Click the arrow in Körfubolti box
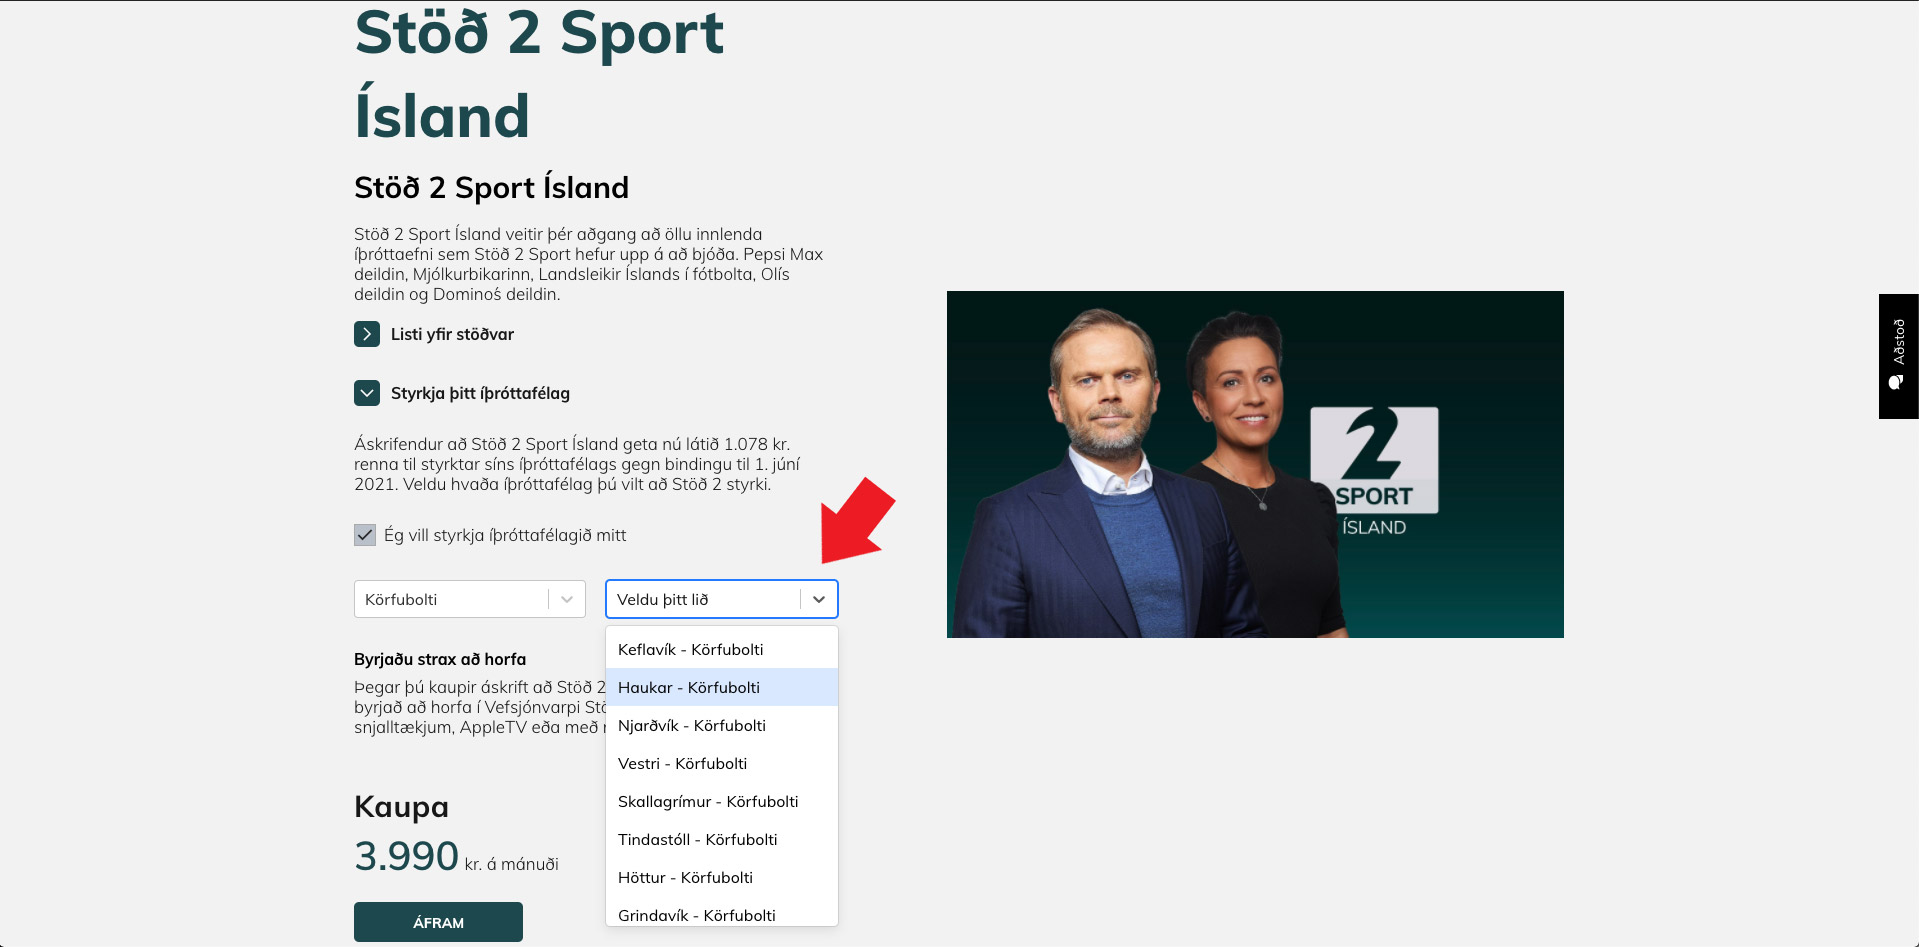Viewport: 1919px width, 947px height. coord(567,599)
